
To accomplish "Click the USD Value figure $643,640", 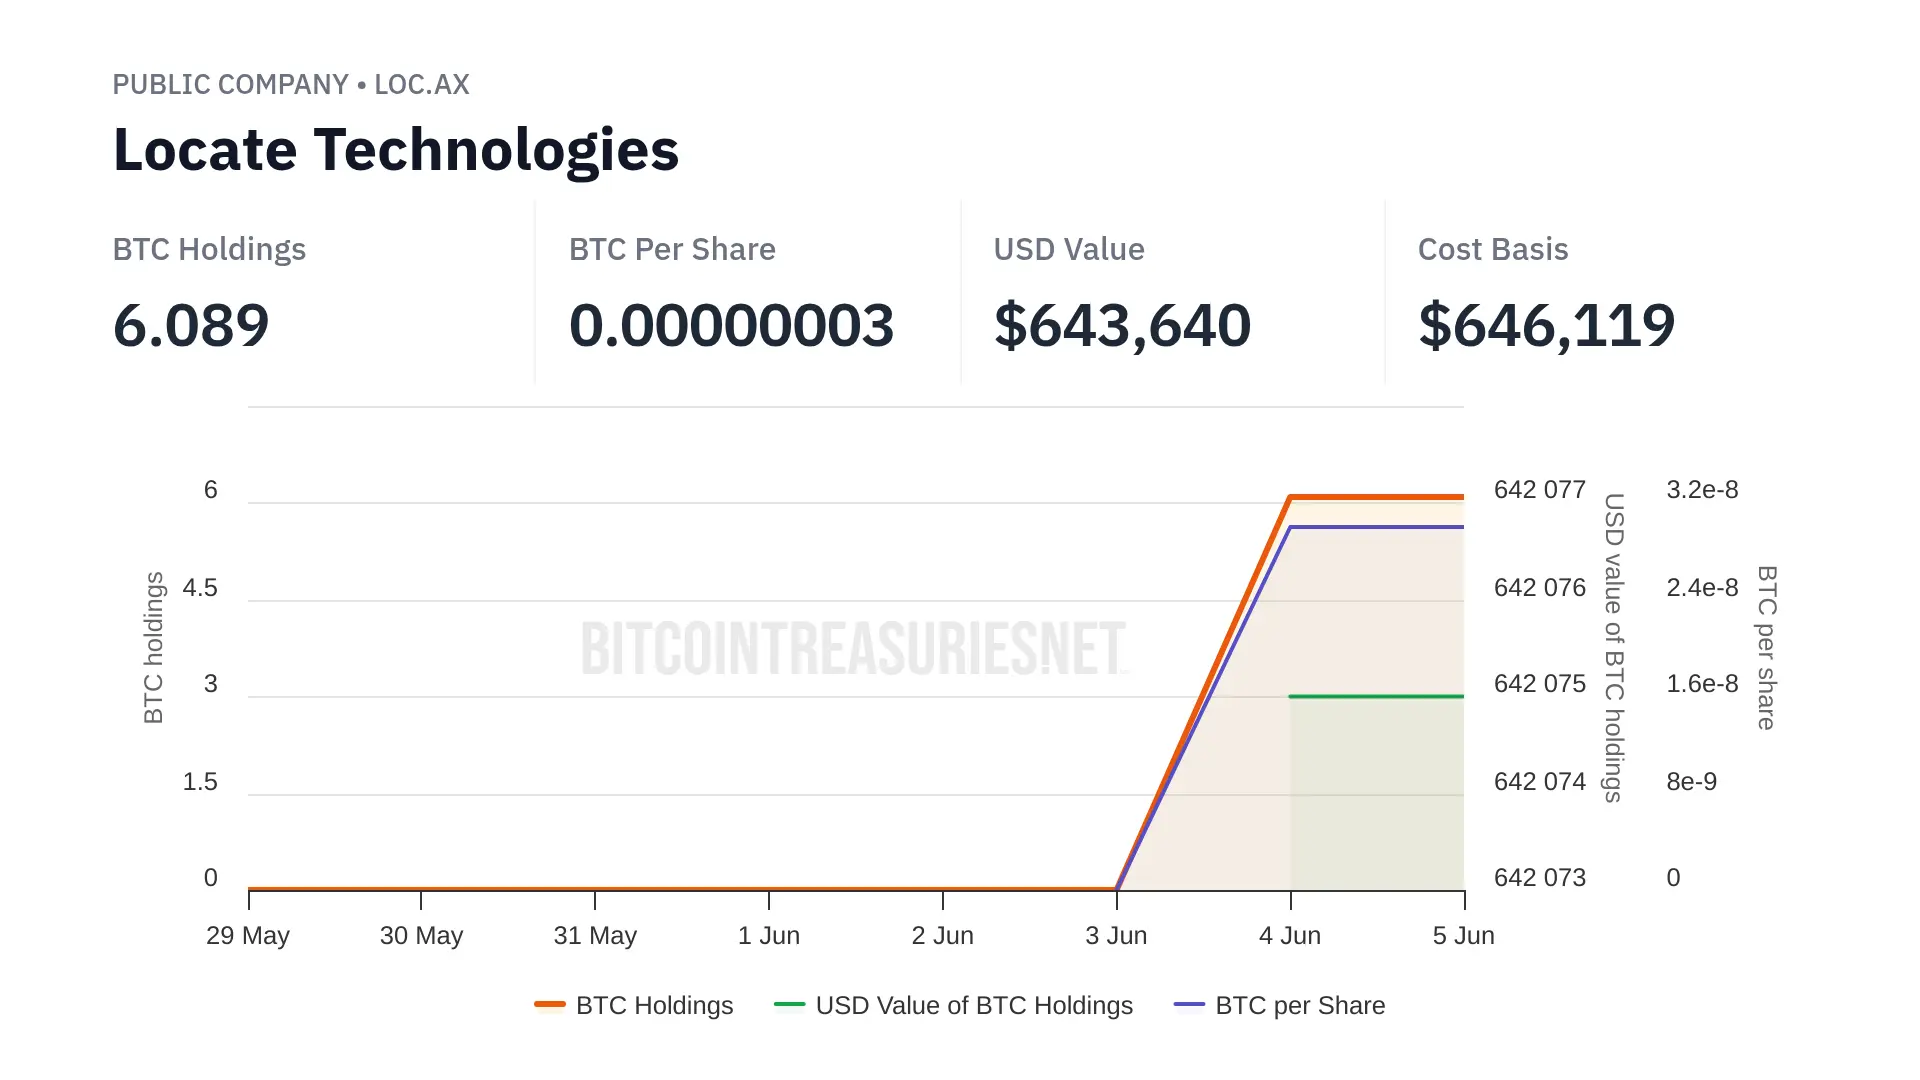I will pyautogui.click(x=1122, y=325).
